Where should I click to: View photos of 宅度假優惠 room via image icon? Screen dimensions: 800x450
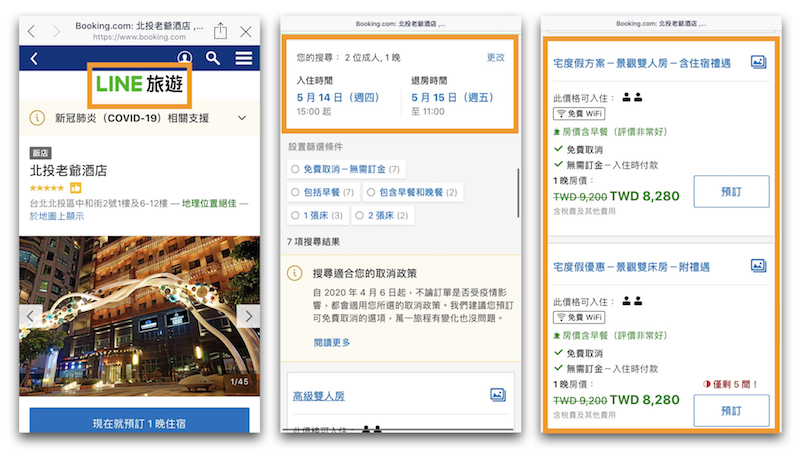(758, 266)
